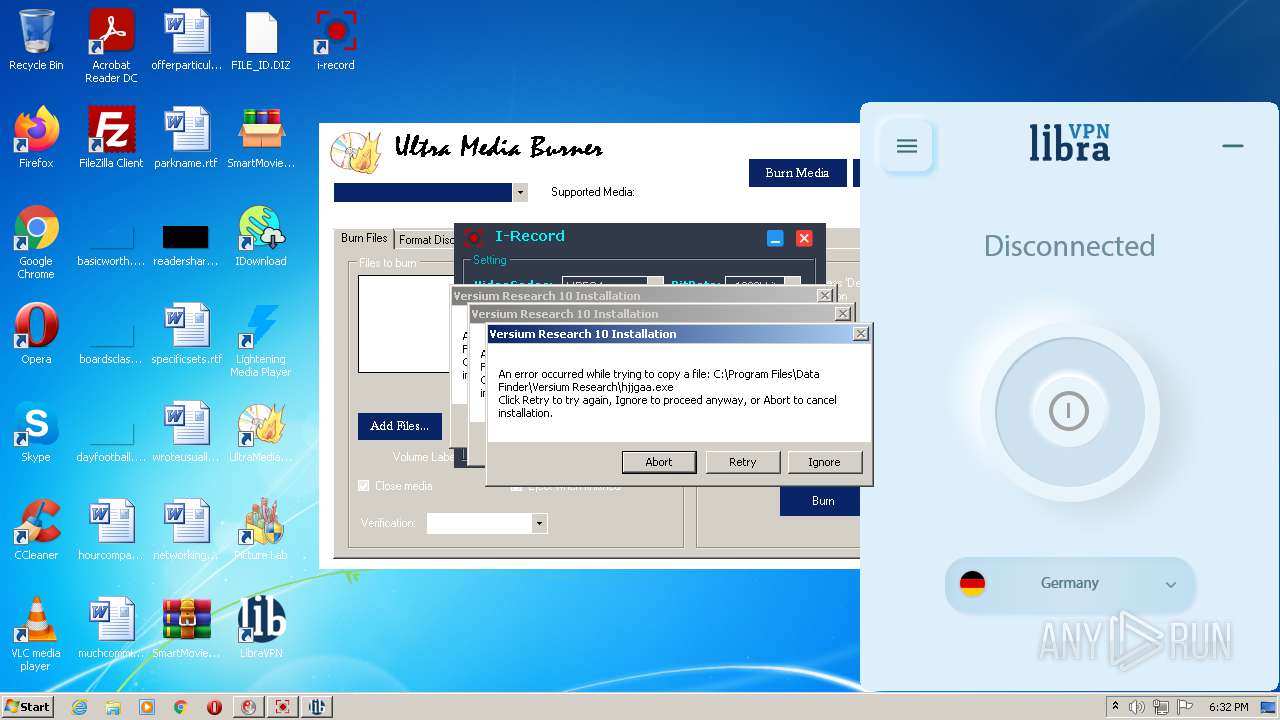
Task: Click Retry in the installation error dialog
Action: [742, 462]
